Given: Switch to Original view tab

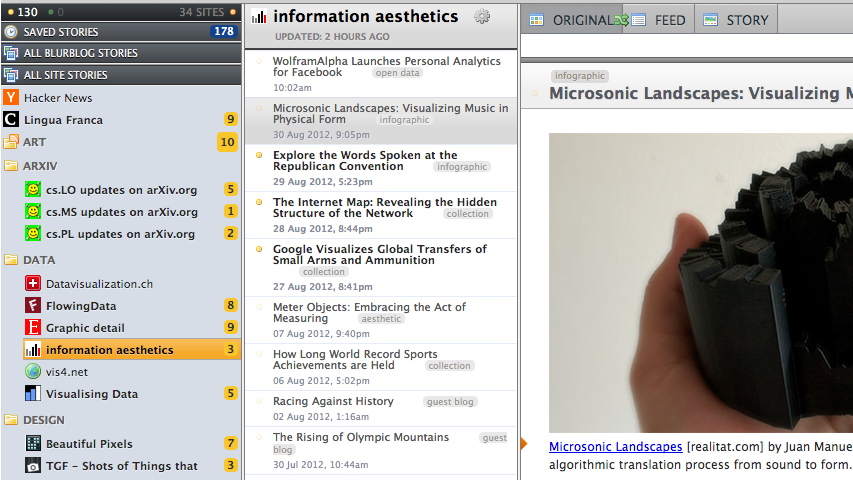Looking at the screenshot, I should coord(571,20).
